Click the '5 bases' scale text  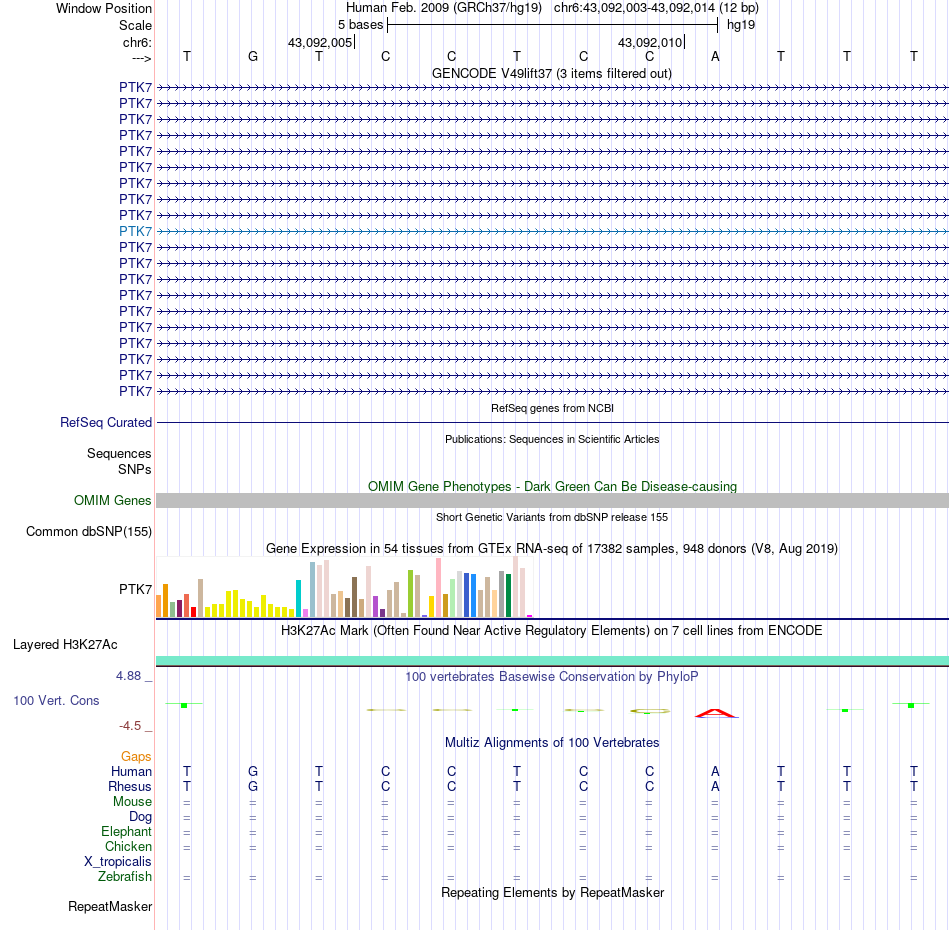[x=360, y=25]
